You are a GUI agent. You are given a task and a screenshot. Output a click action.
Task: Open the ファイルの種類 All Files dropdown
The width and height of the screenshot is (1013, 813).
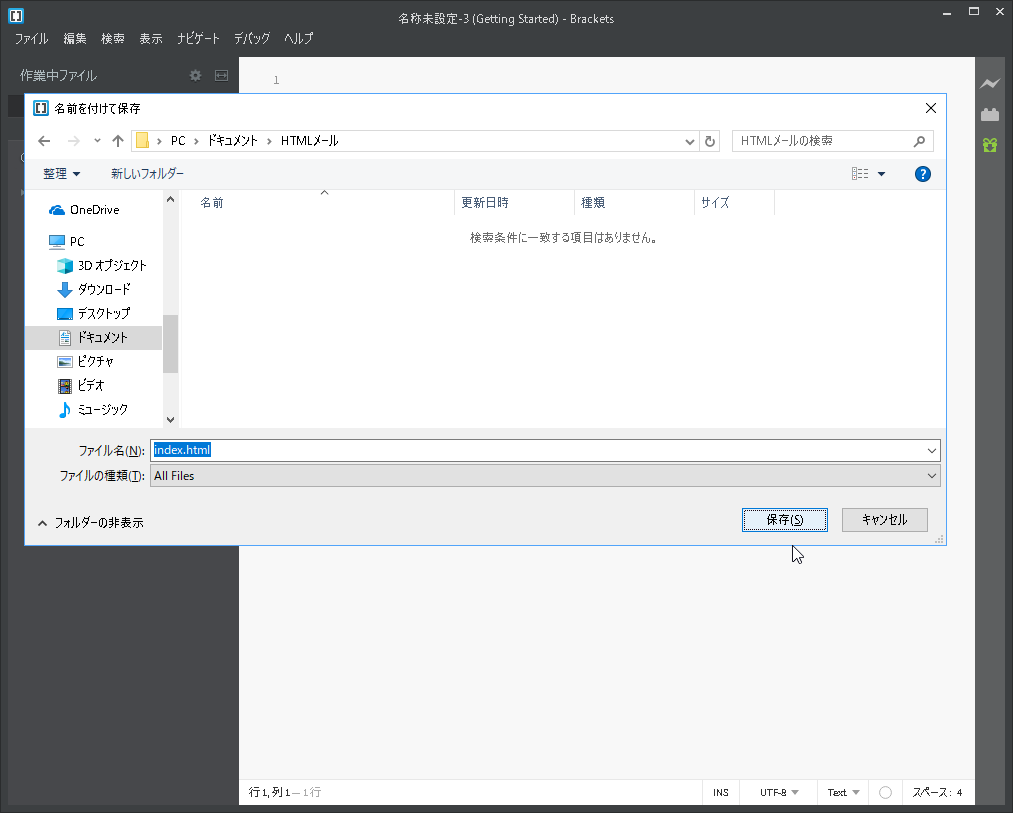coord(545,476)
